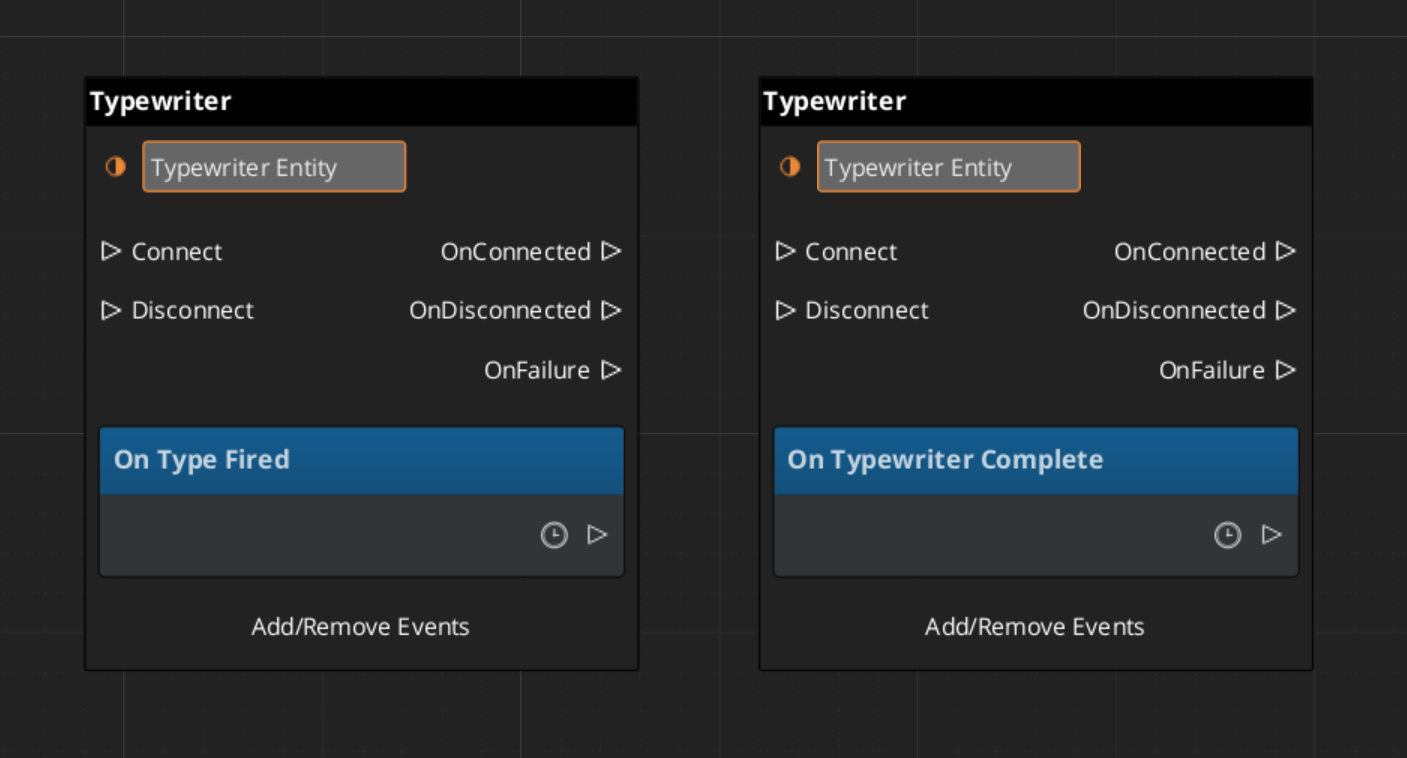Click OnFailure output pin on left Typewriter node

click(x=611, y=371)
